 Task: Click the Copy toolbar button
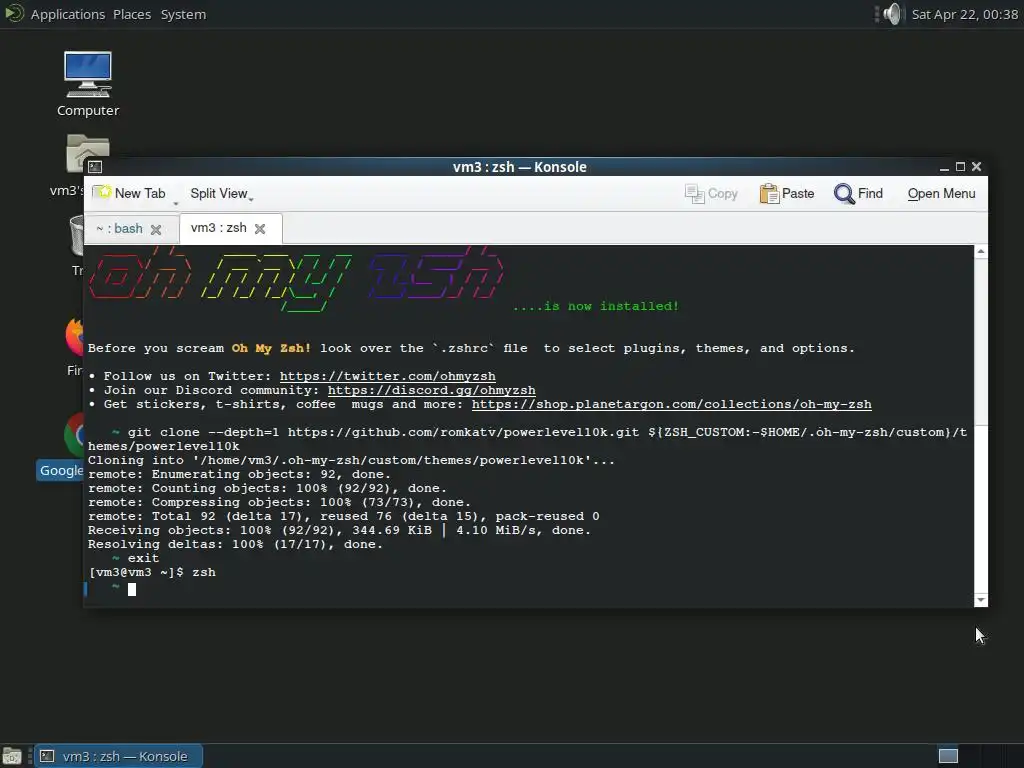click(711, 193)
